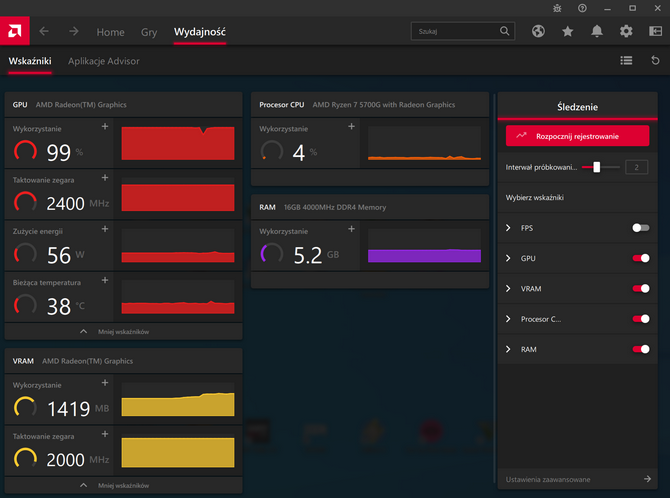
Task: Open the Gry tab
Action: 149,32
